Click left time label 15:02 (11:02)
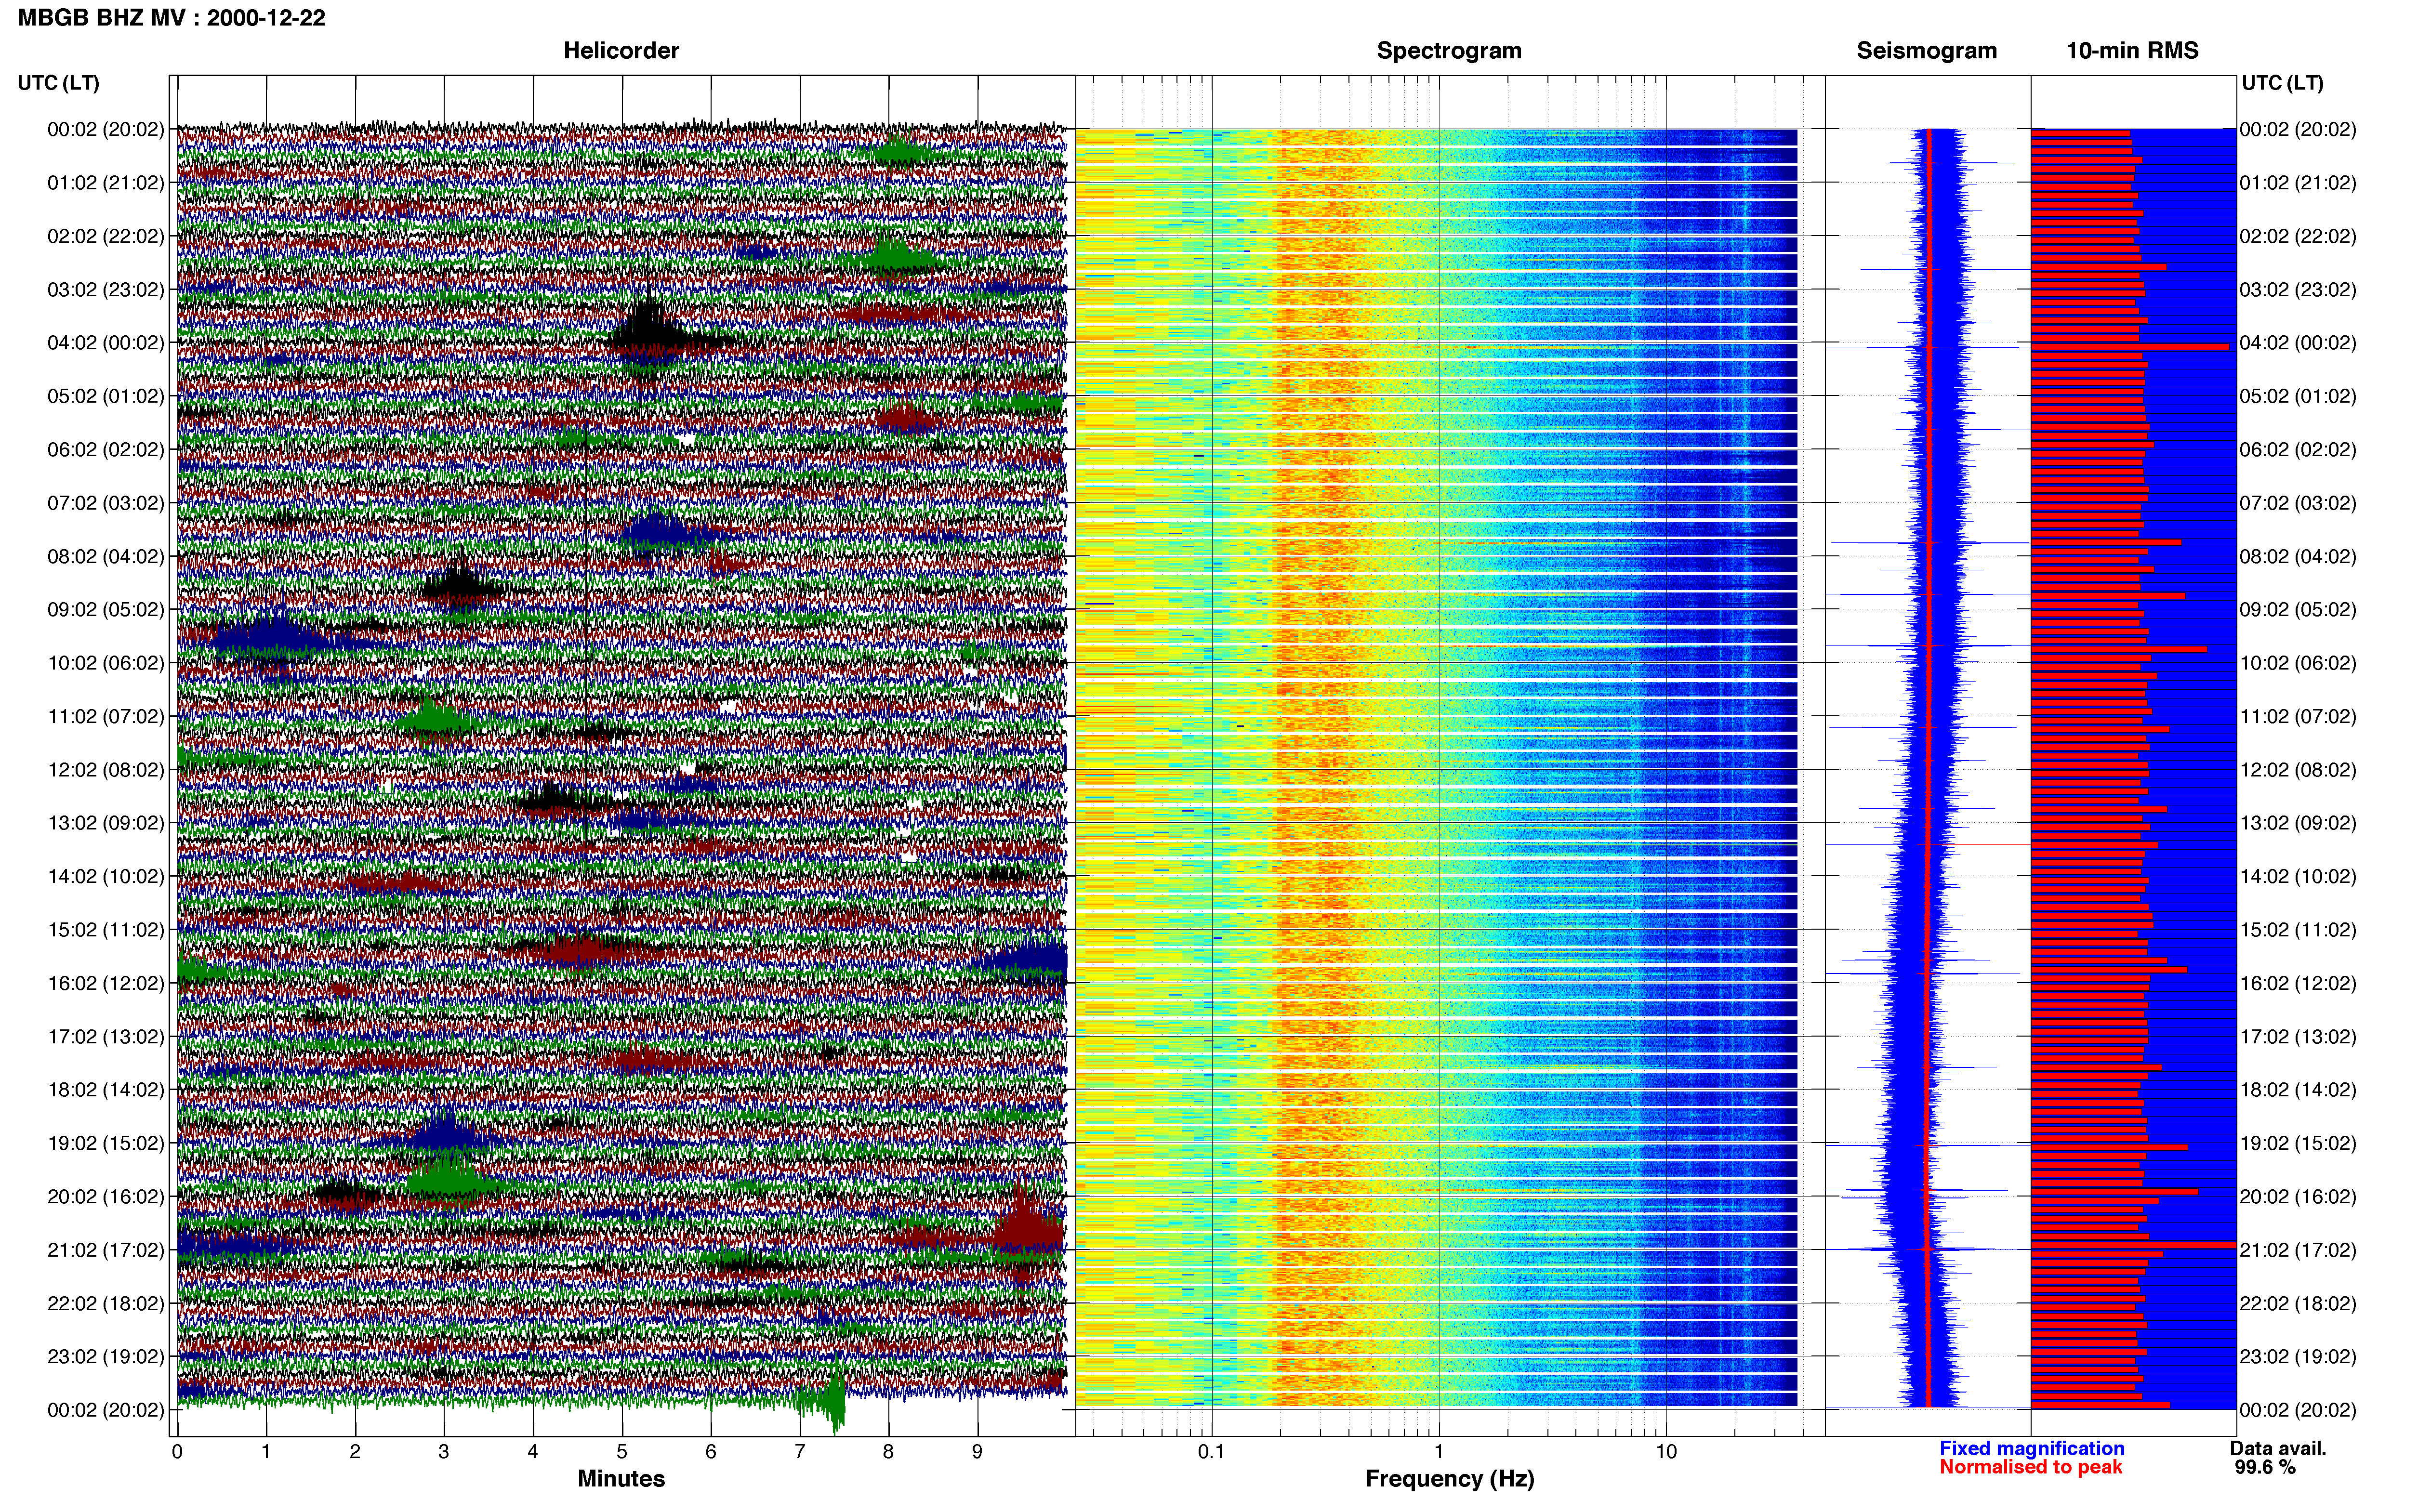The width and height of the screenshot is (2418, 1512). (106, 930)
